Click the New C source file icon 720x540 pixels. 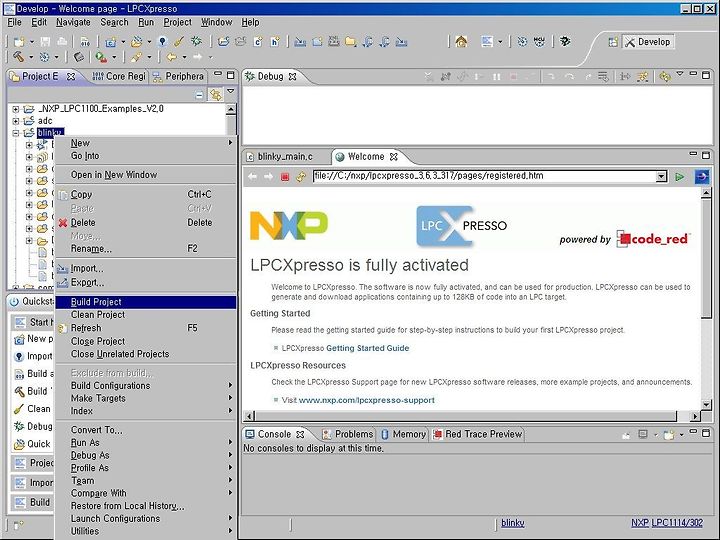tap(258, 42)
